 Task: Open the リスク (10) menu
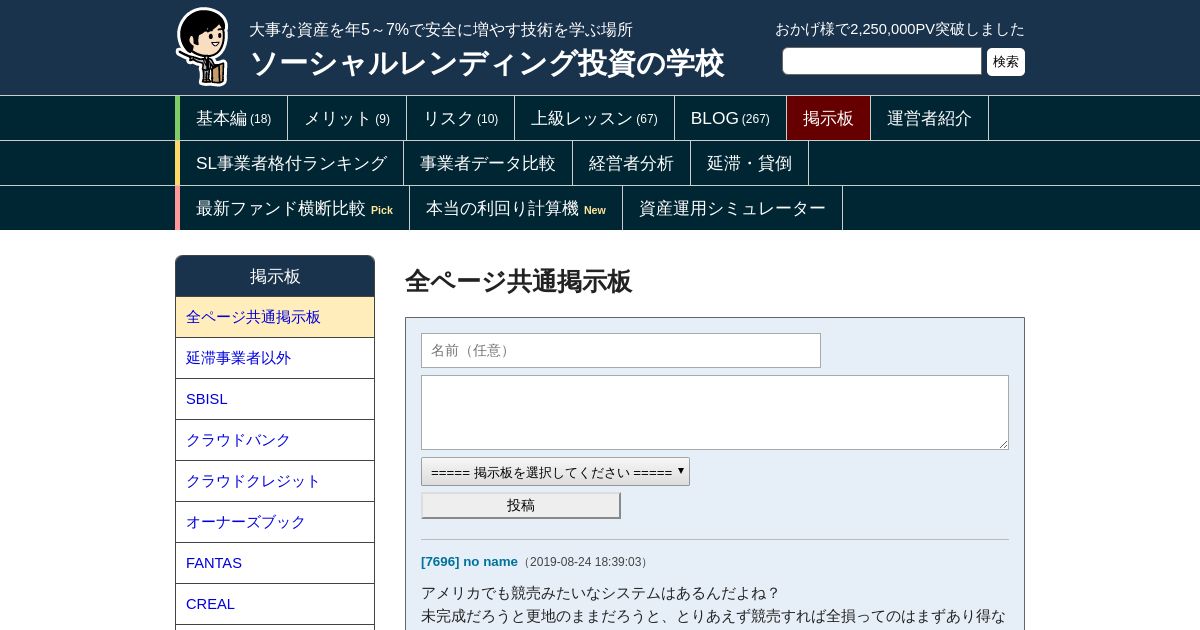coord(460,118)
